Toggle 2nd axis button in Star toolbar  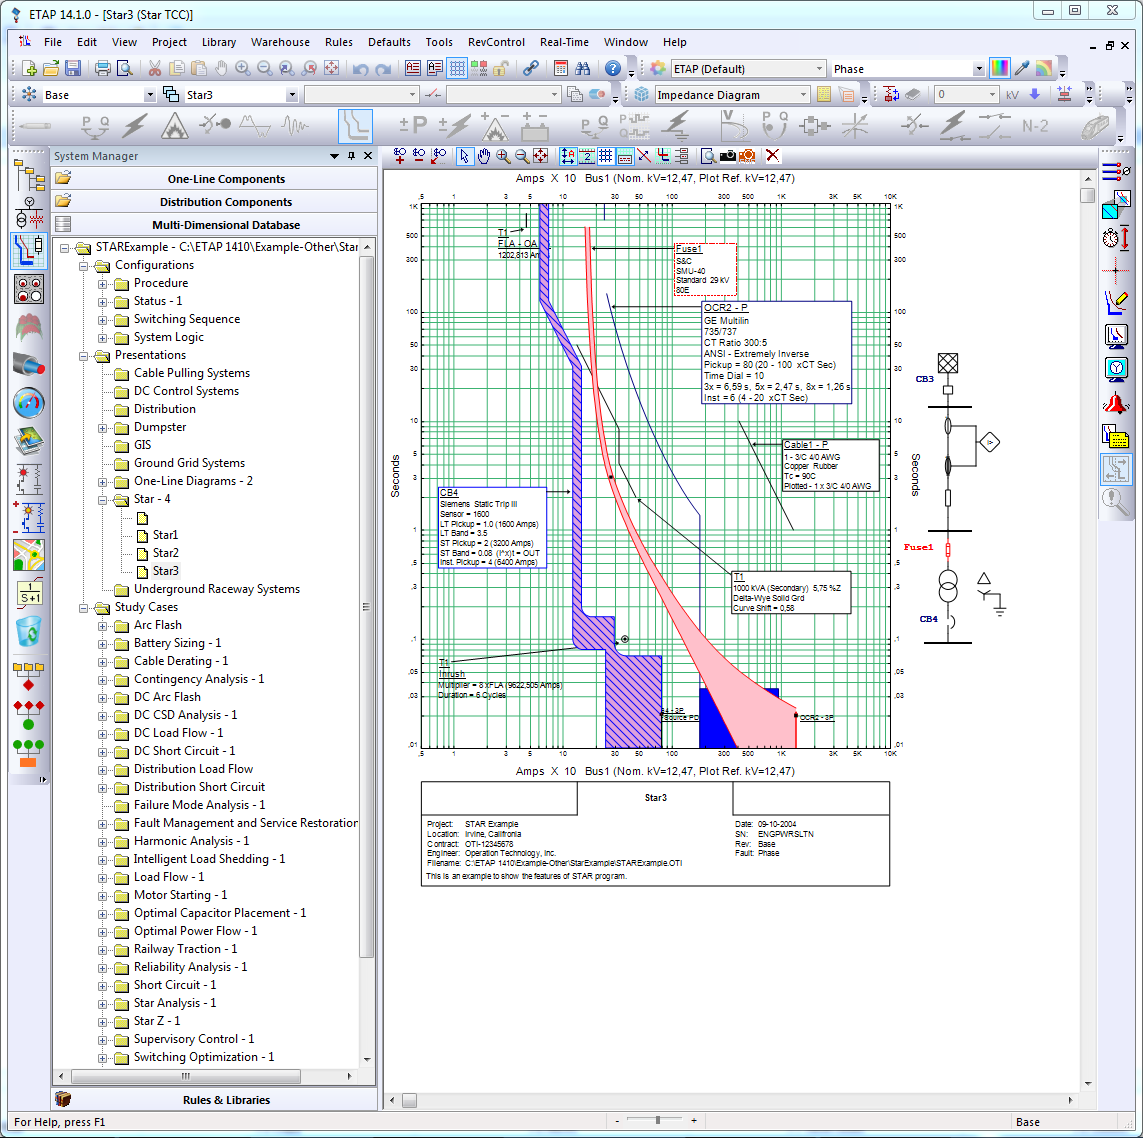click(587, 155)
